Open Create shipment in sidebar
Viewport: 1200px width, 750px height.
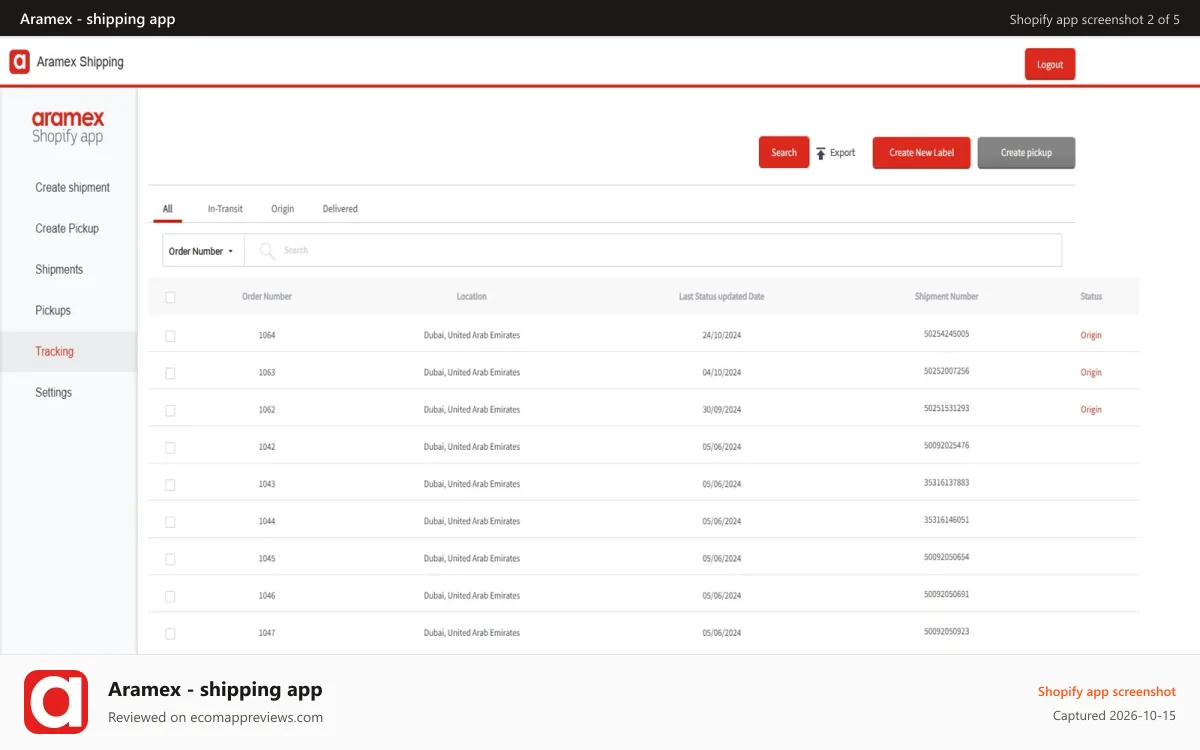click(x=73, y=187)
